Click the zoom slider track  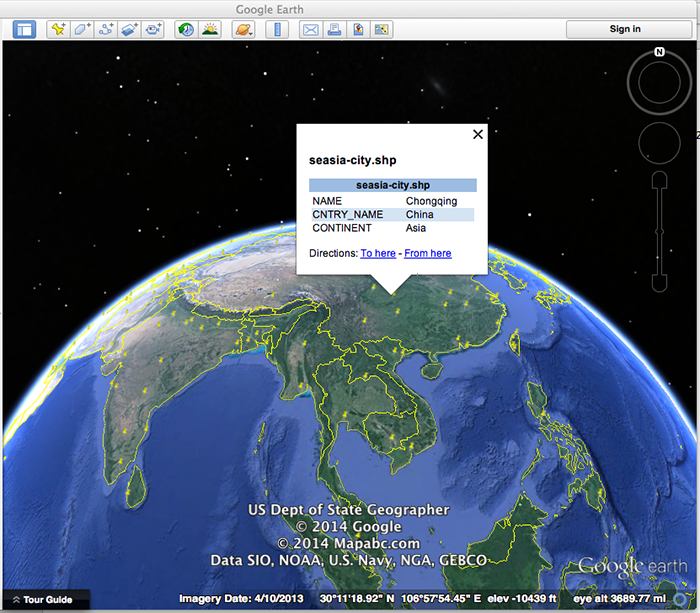pyautogui.click(x=659, y=232)
